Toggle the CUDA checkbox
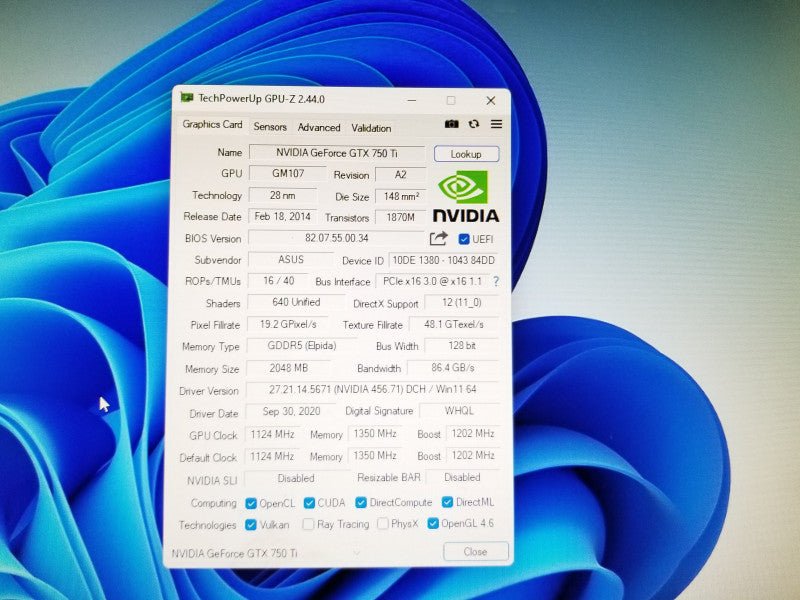This screenshot has width=800, height=600. [309, 503]
